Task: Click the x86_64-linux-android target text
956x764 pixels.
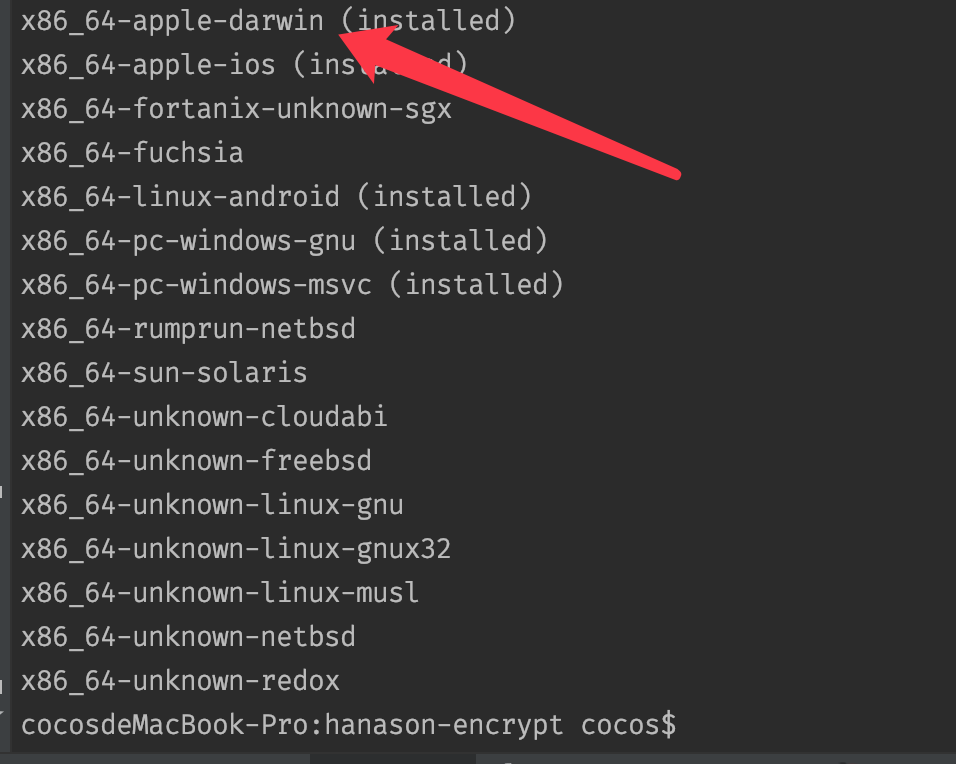Action: (180, 196)
